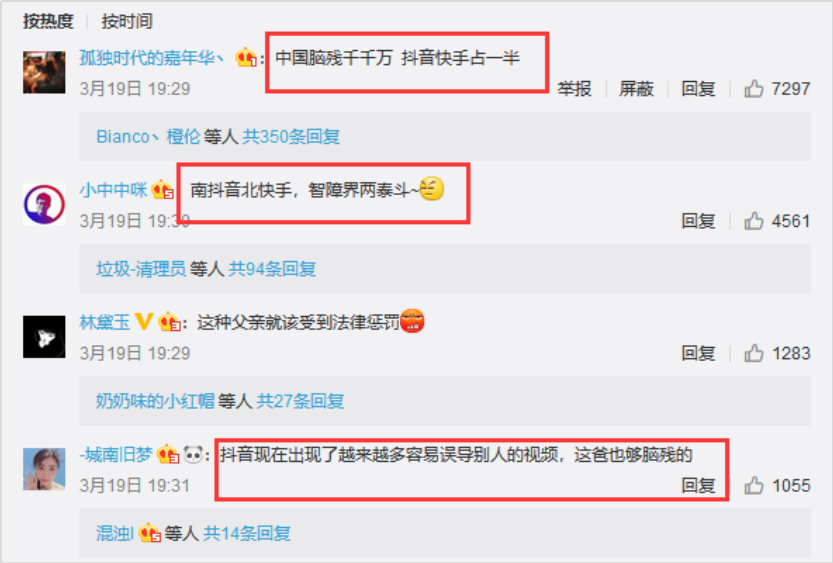The width and height of the screenshot is (833, 563).
Task: Expand 共27条回复 replies
Action: (300, 401)
